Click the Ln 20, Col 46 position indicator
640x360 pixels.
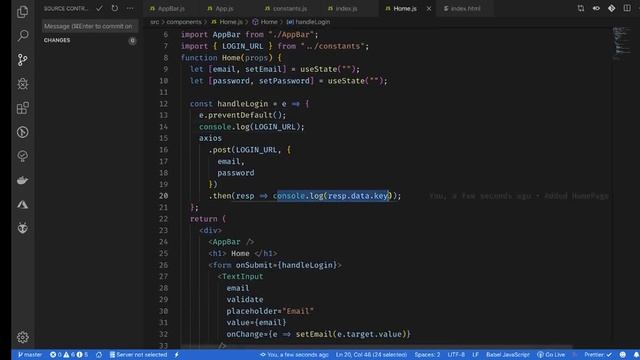(x=371, y=355)
